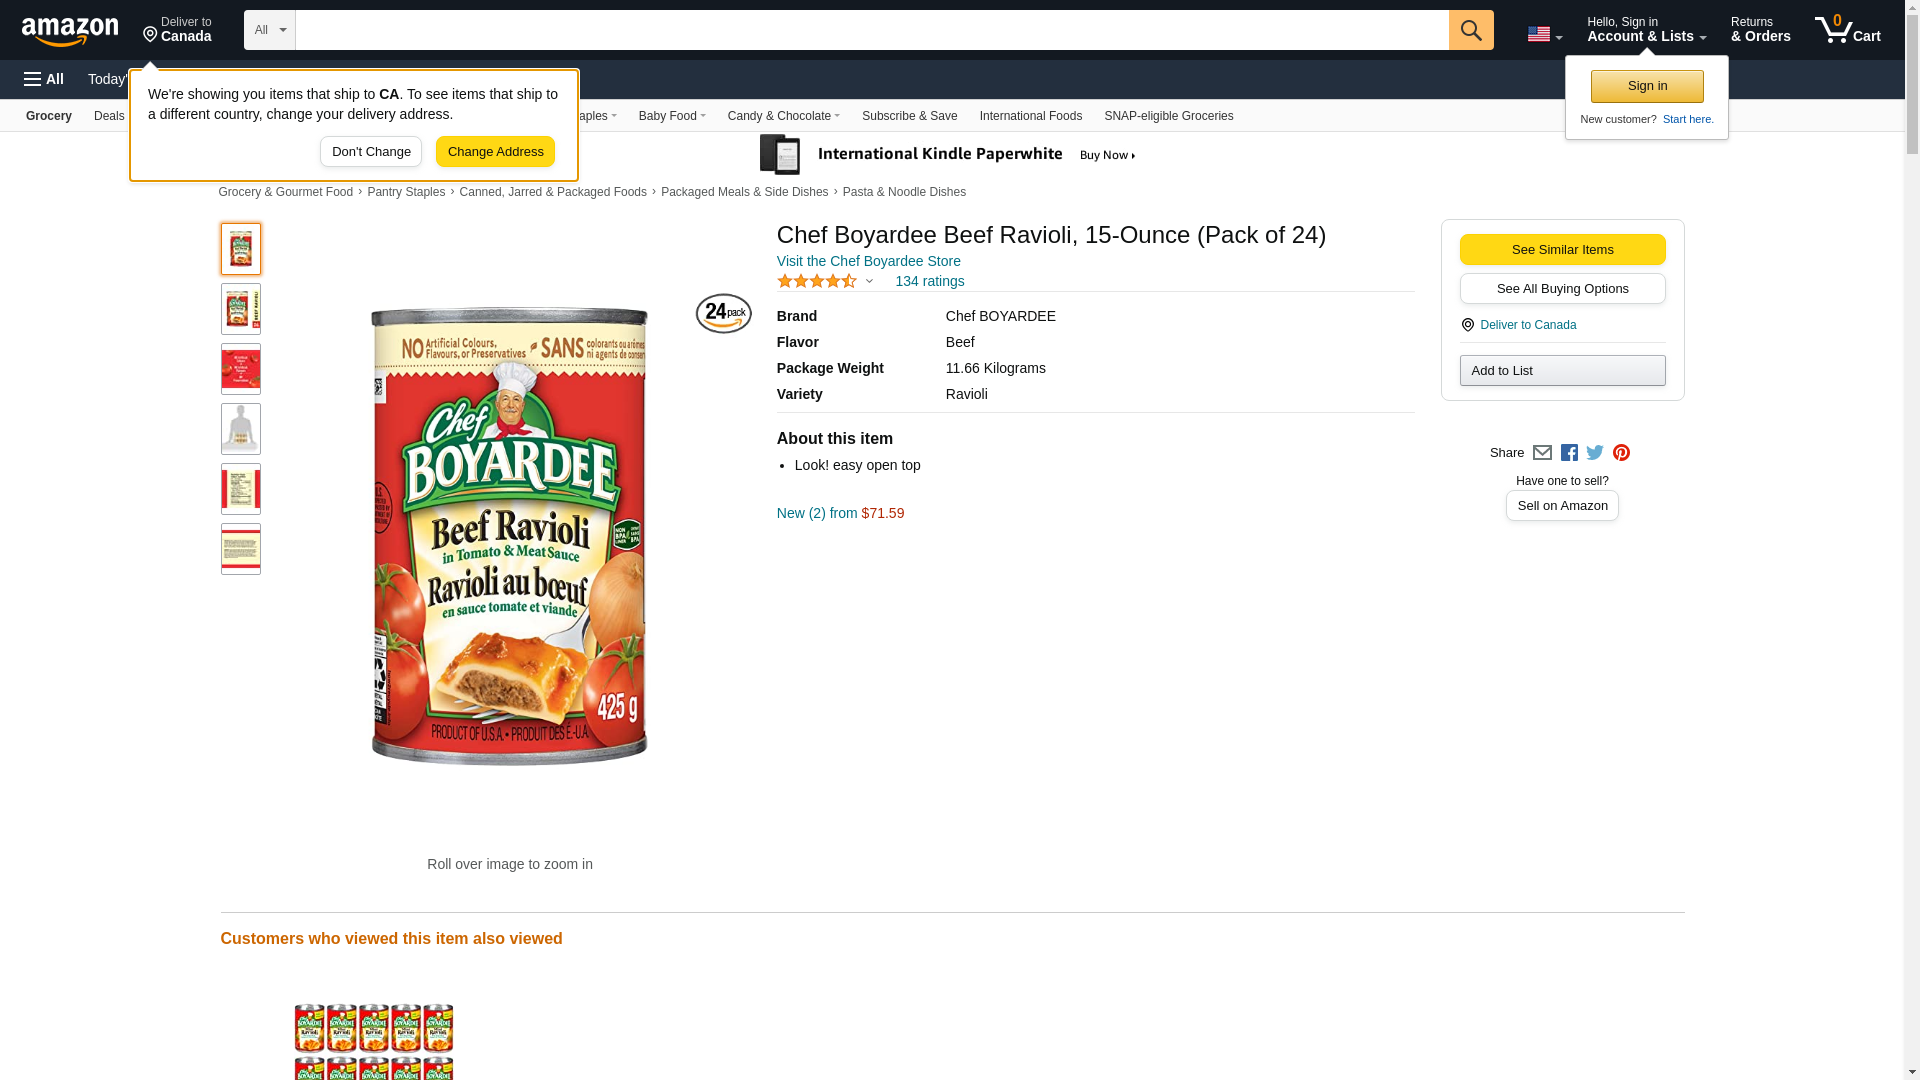Share product via email icon

(x=1542, y=453)
